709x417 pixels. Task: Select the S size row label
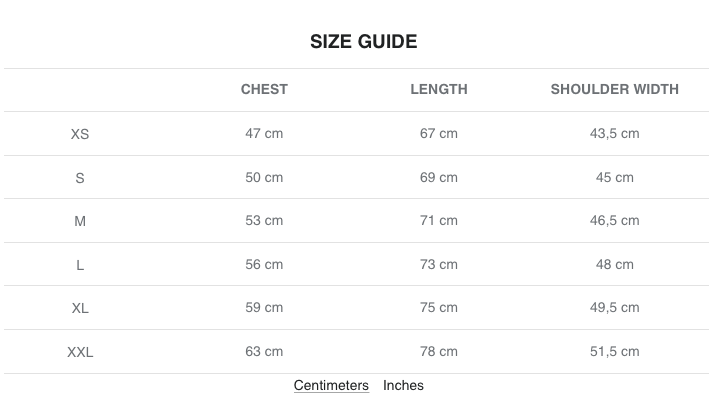click(80, 178)
